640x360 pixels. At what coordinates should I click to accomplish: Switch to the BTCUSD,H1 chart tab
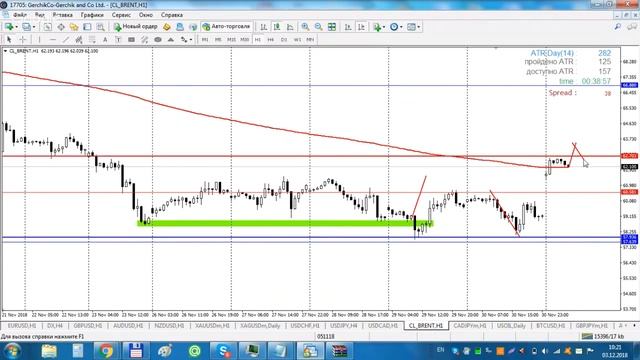551,326
